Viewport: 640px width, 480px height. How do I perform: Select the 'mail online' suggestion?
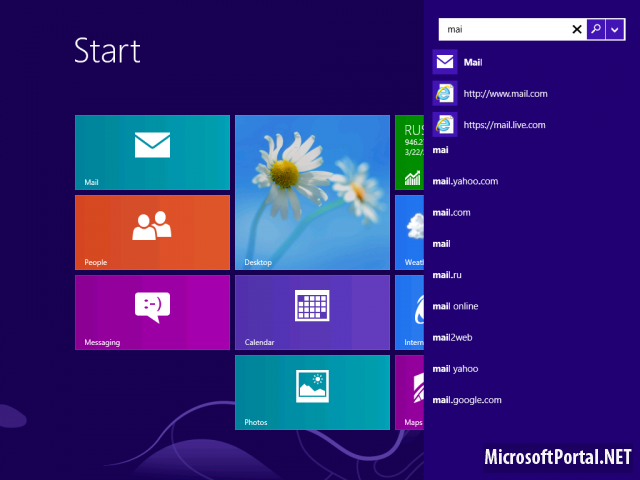(x=455, y=306)
